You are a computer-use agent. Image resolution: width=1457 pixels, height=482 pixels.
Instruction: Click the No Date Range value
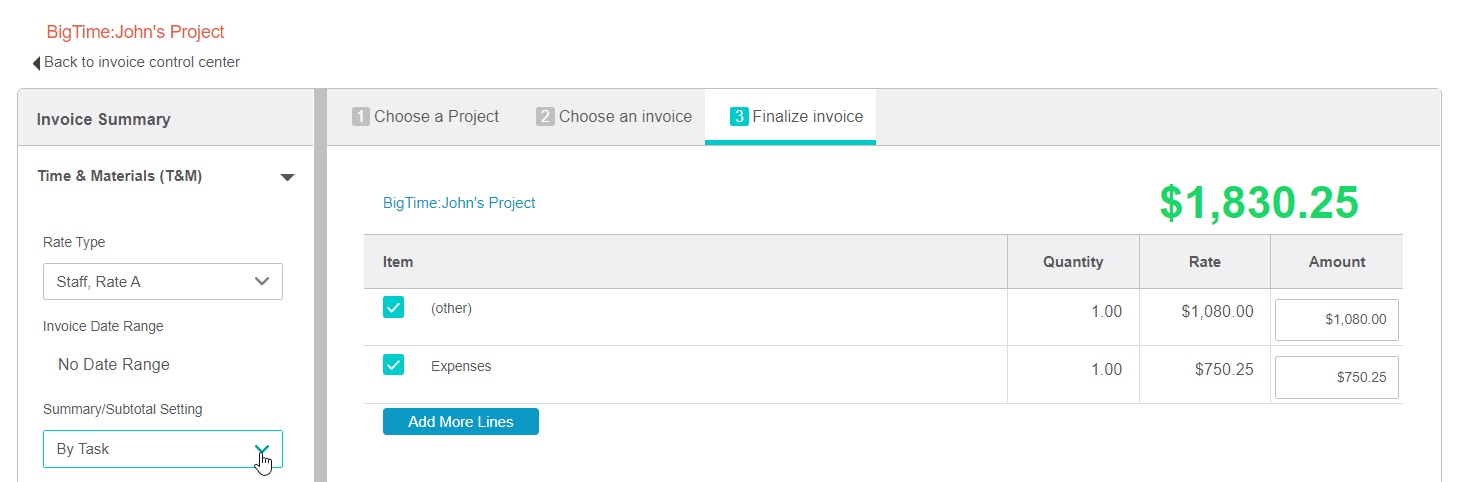click(114, 365)
